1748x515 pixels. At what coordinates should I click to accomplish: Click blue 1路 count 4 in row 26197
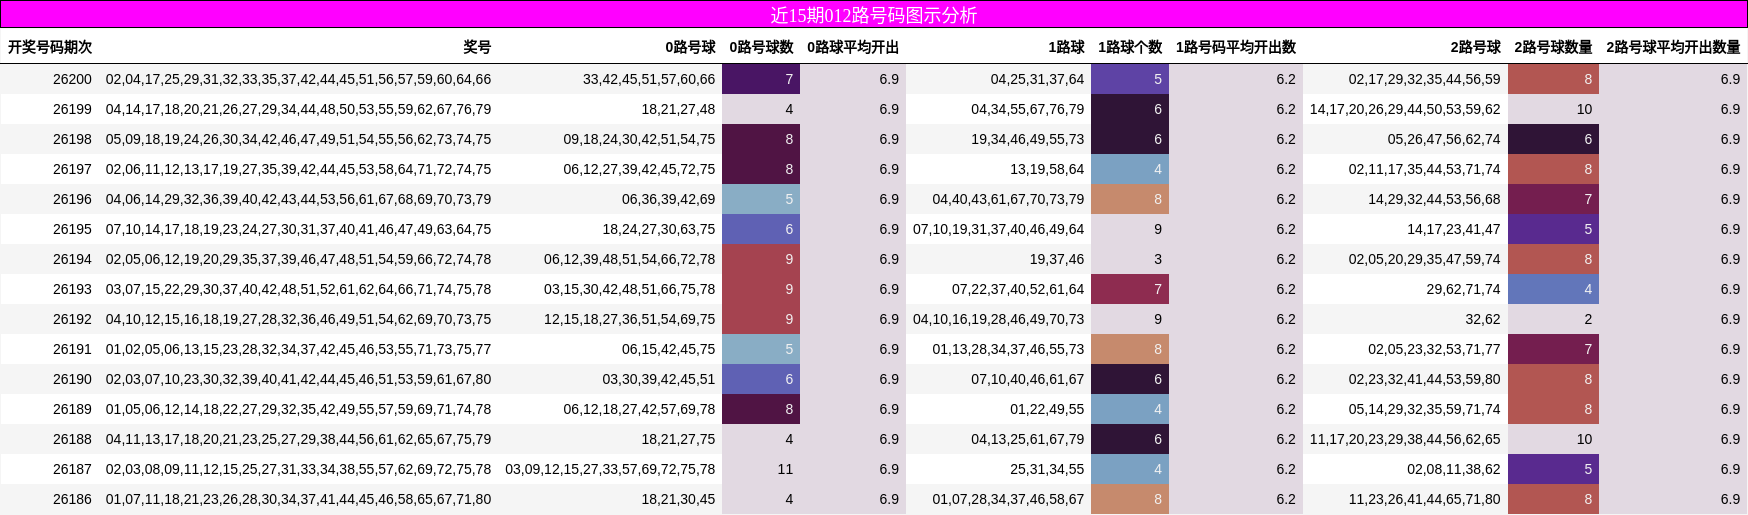[1130, 169]
